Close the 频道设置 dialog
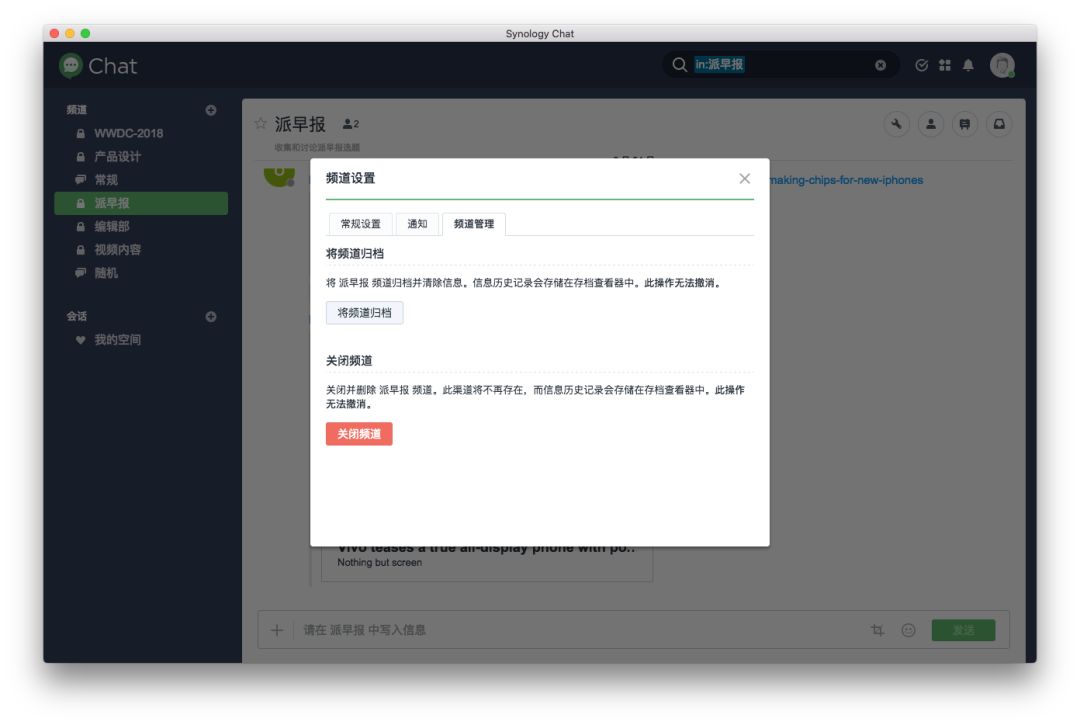Screen dimensions: 1080x725 tap(745, 179)
